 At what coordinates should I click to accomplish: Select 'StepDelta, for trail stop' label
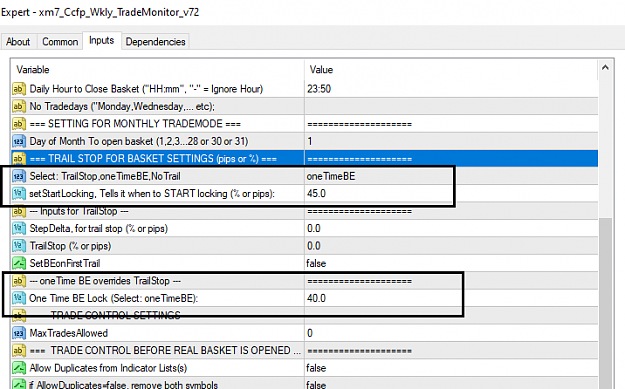(x=98, y=228)
